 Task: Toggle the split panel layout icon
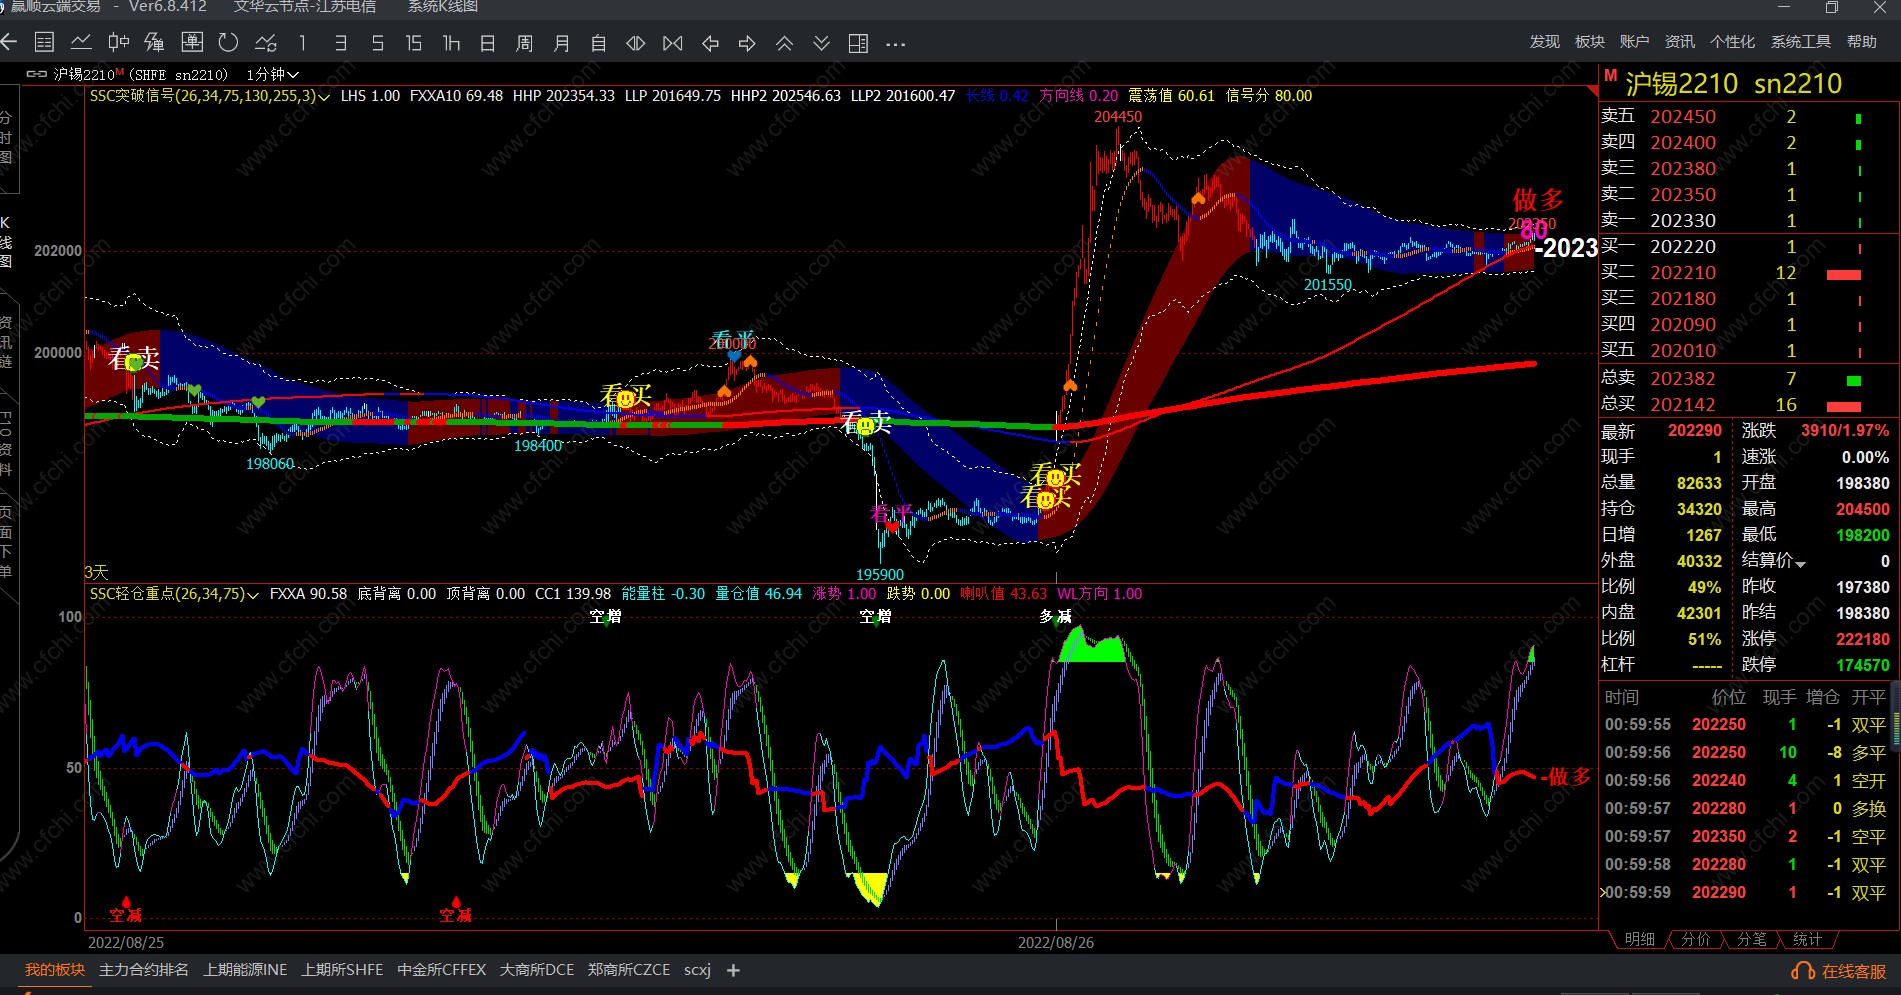(x=858, y=43)
